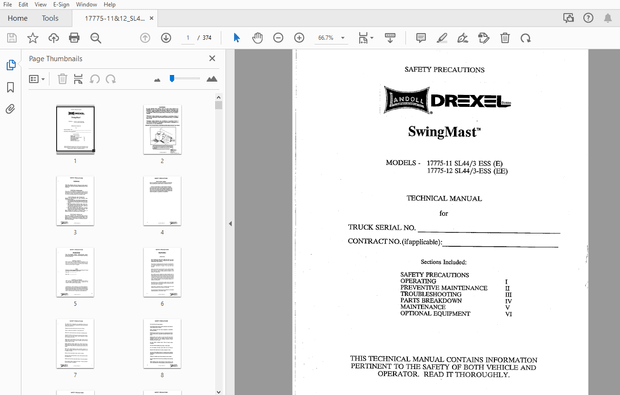Open the View menu
This screenshot has width=620, height=395.
click(x=40, y=4)
